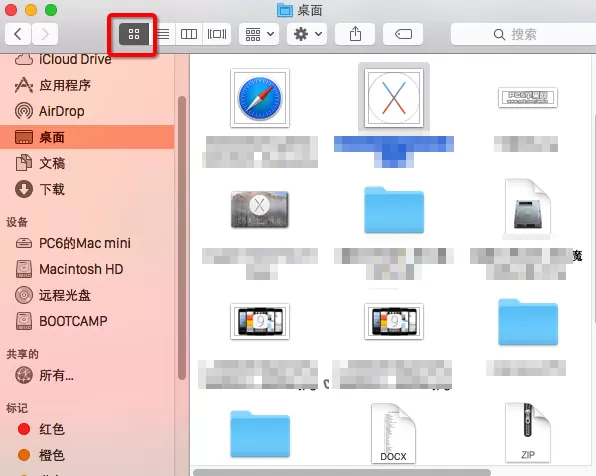This screenshot has height=476, width=596.
Task: Select the 橙色 orange tag
Action: tap(87, 455)
